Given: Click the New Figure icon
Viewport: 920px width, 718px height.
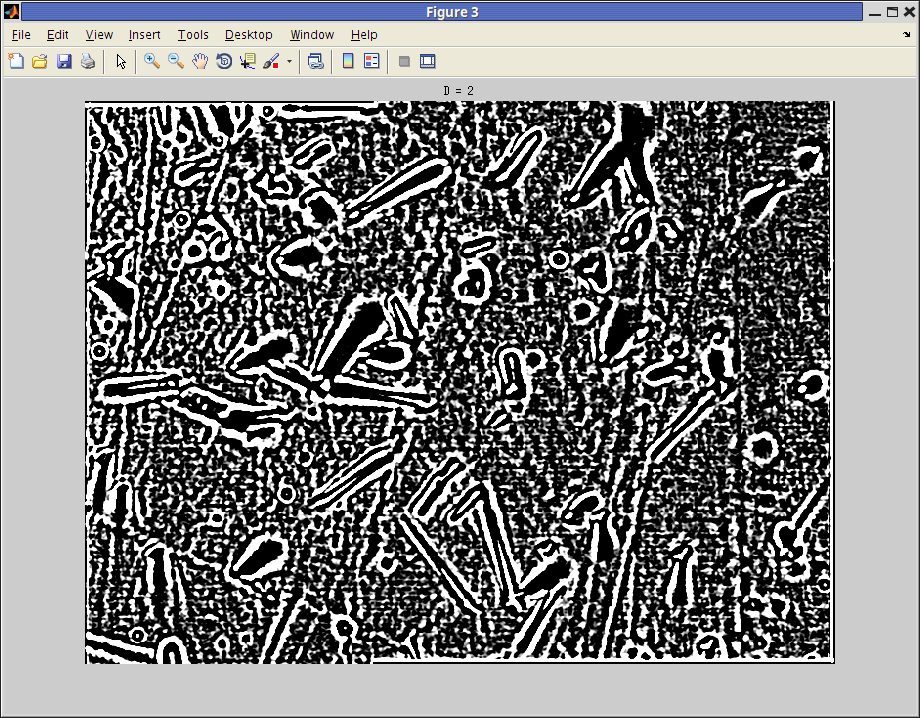Looking at the screenshot, I should (x=16, y=61).
